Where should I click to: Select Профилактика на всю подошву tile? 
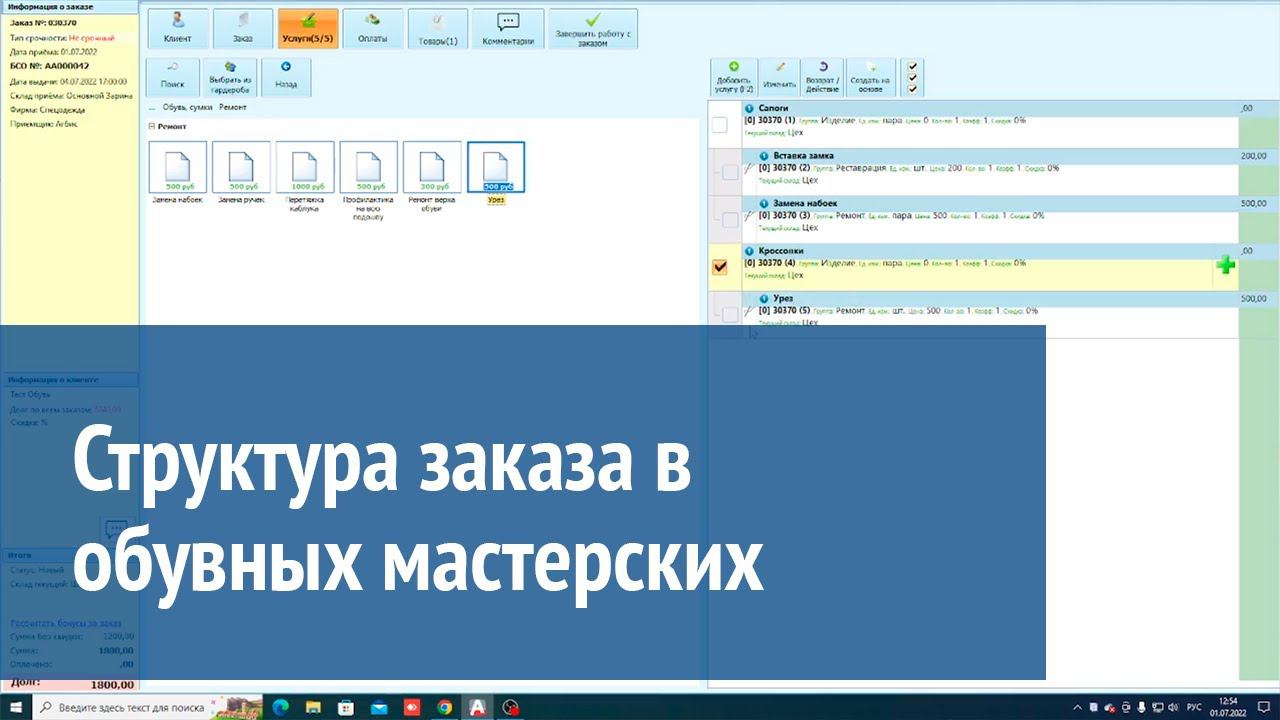click(368, 181)
